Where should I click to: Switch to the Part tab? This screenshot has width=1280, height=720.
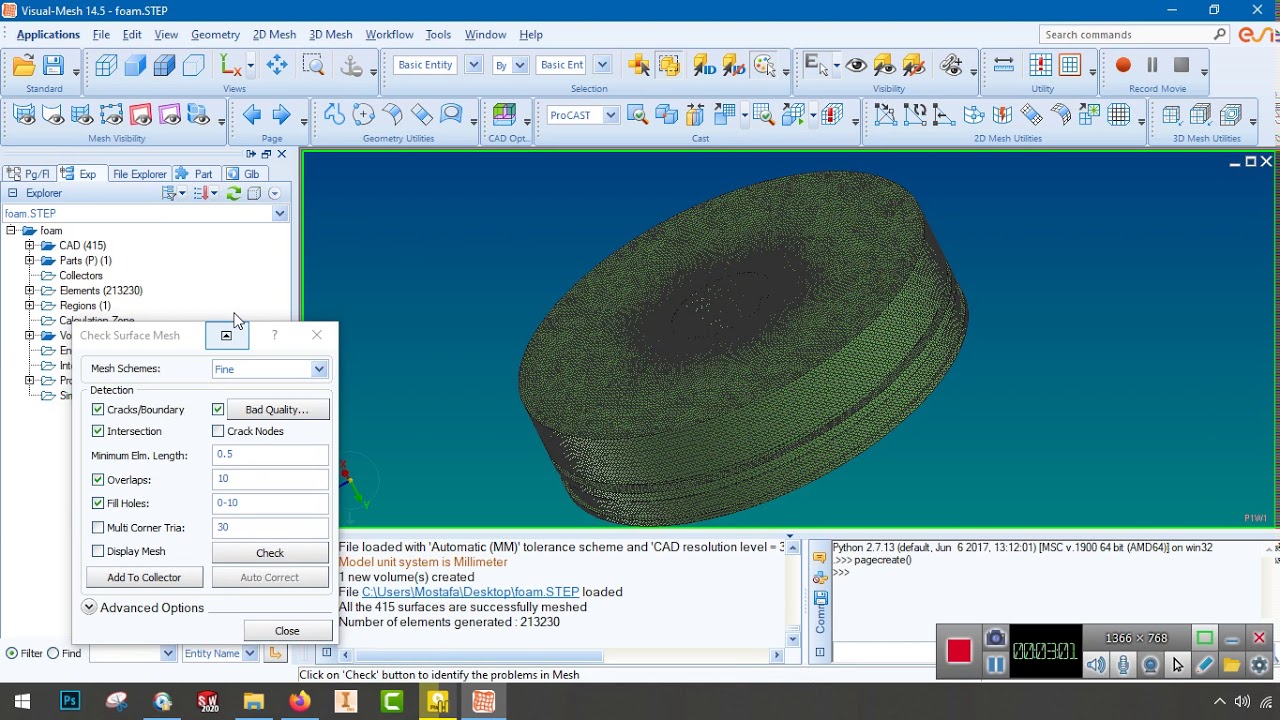point(196,174)
